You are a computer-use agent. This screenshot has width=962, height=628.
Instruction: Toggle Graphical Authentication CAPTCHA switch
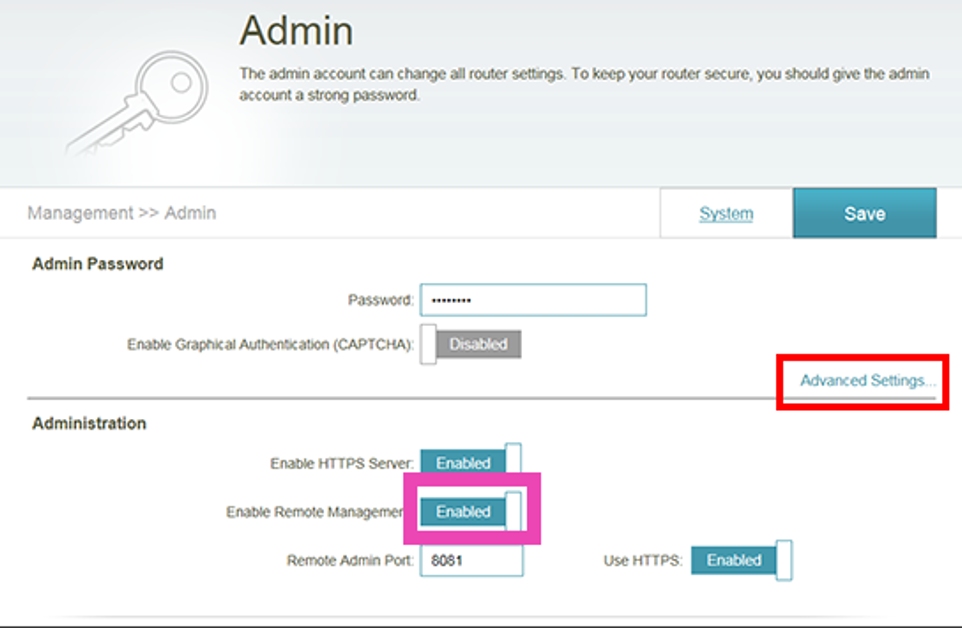[x=470, y=344]
